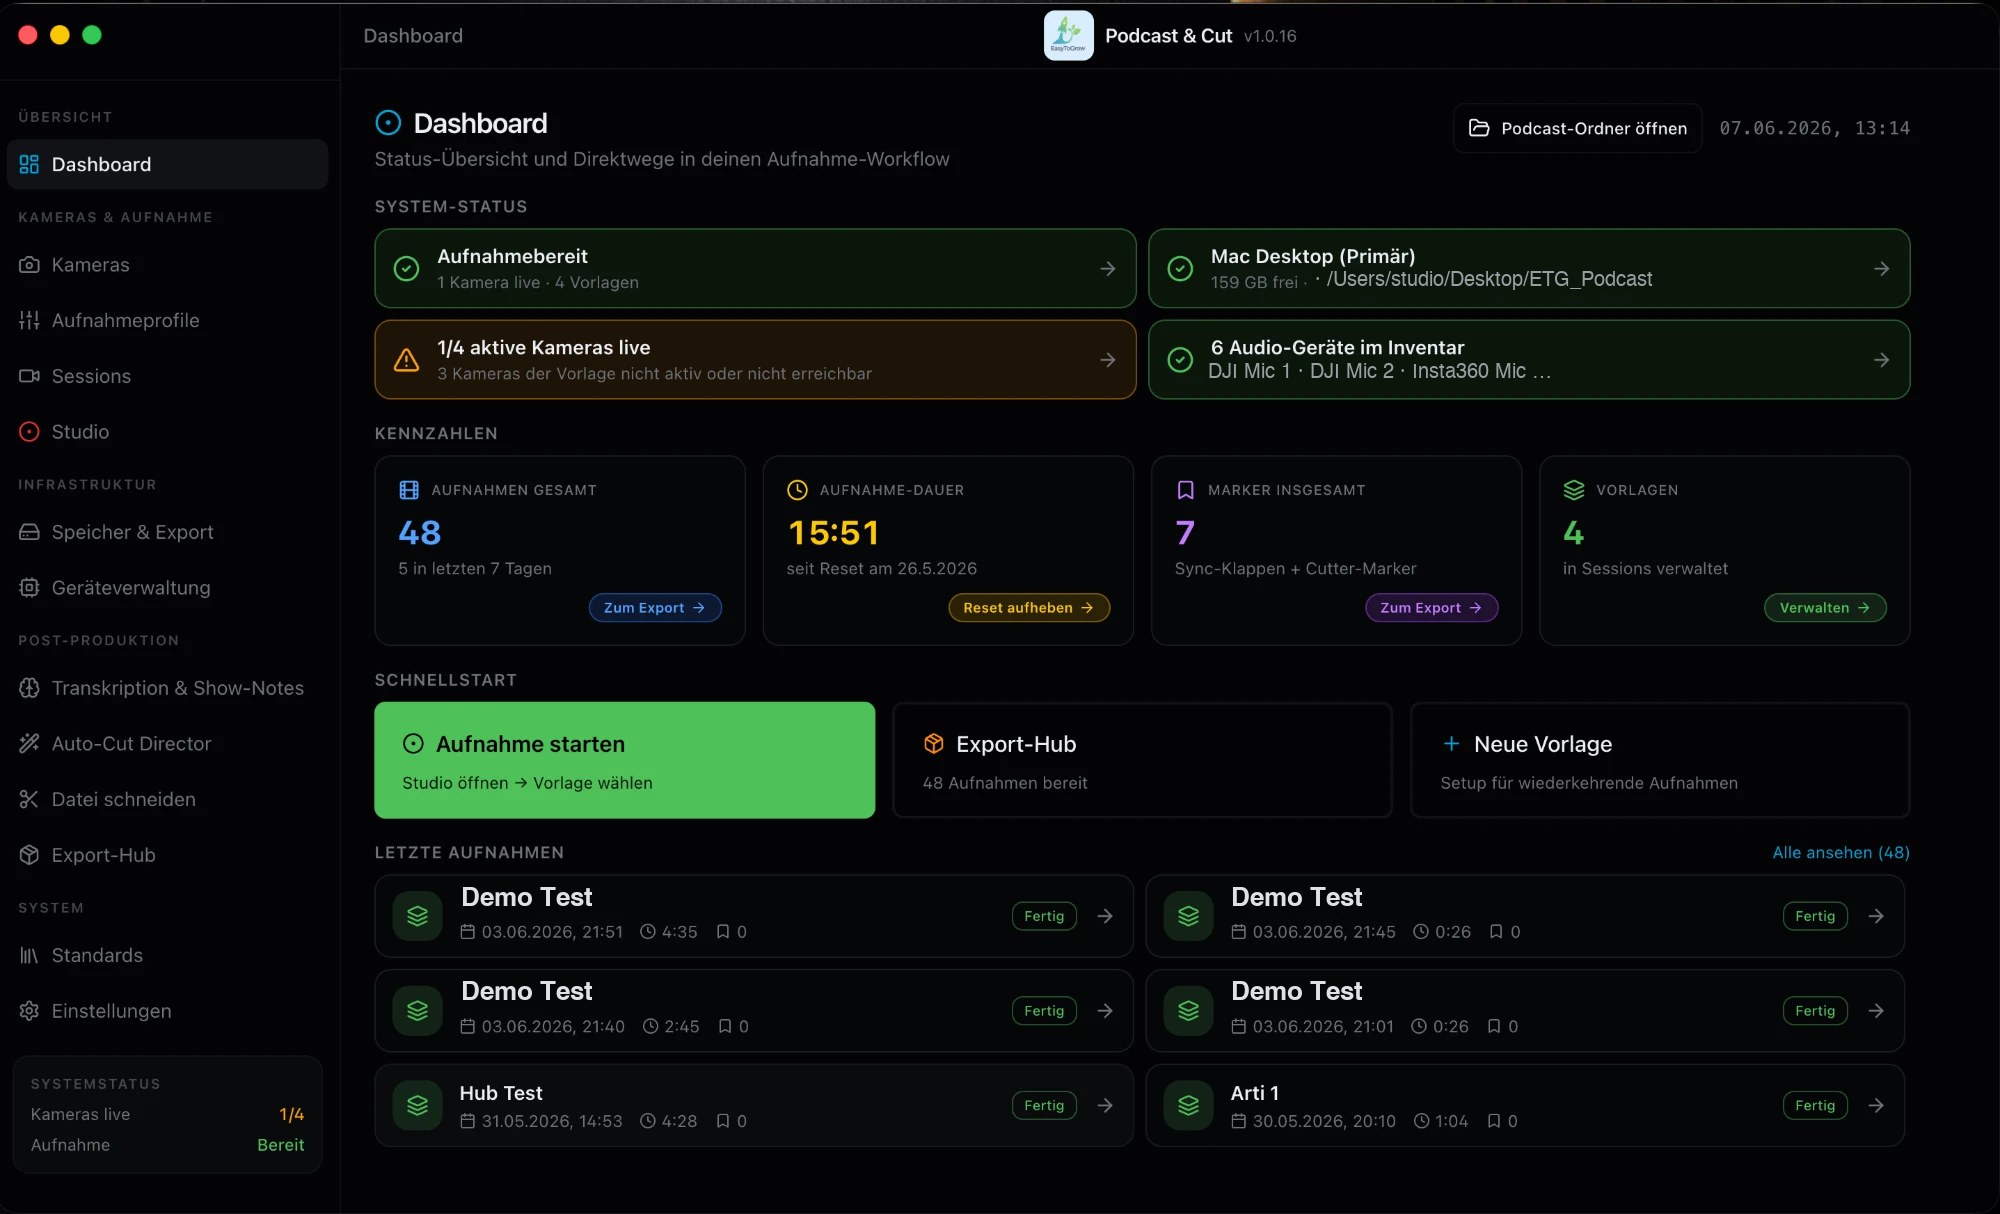
Task: Click the Hub Test recording layers thumbnail
Action: pos(418,1105)
